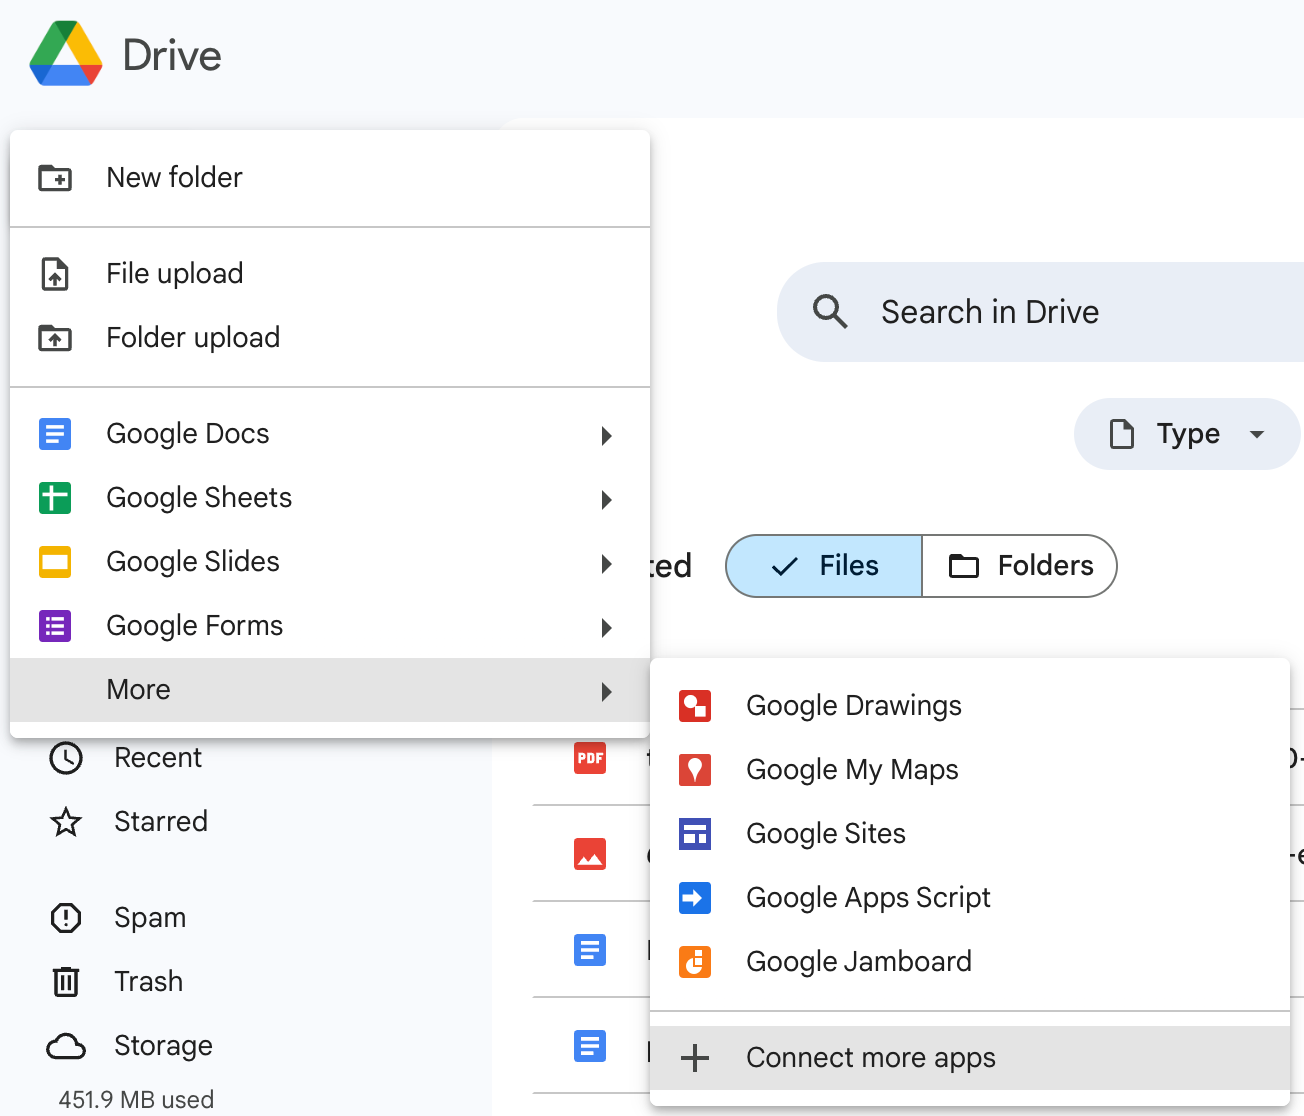Expand the Google Slides submenu arrow
Image resolution: width=1304 pixels, height=1116 pixels.
(x=606, y=563)
